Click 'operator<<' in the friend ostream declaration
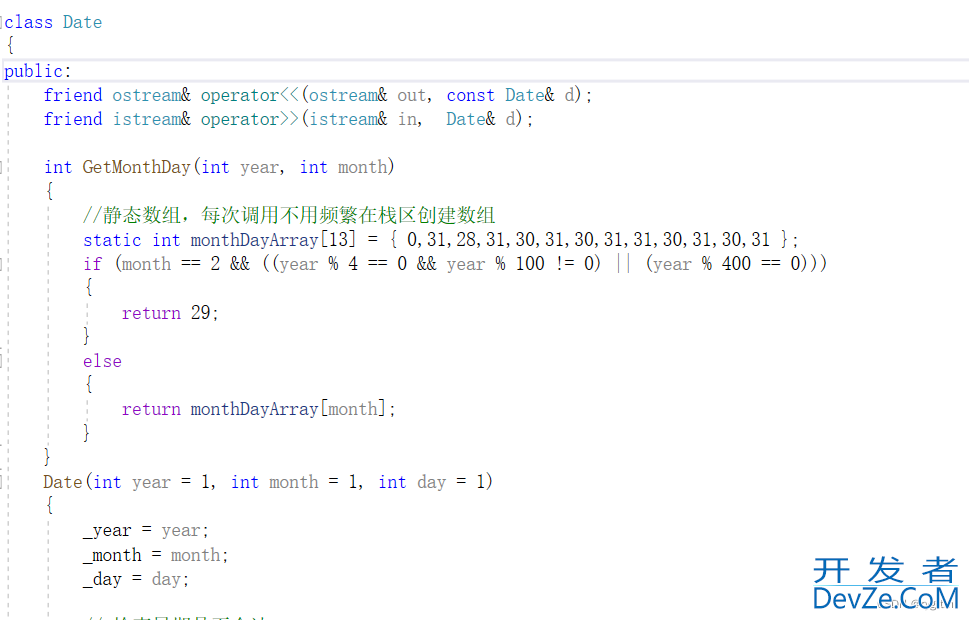The width and height of the screenshot is (969, 620). 250,95
